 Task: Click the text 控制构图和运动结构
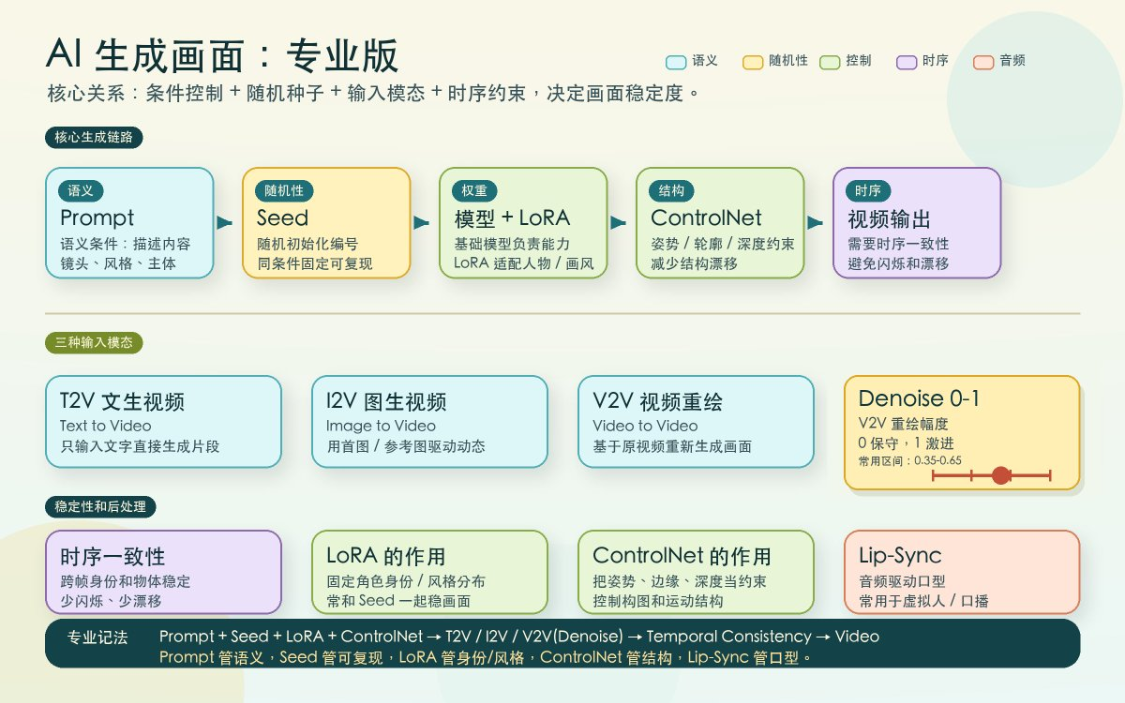(657, 600)
